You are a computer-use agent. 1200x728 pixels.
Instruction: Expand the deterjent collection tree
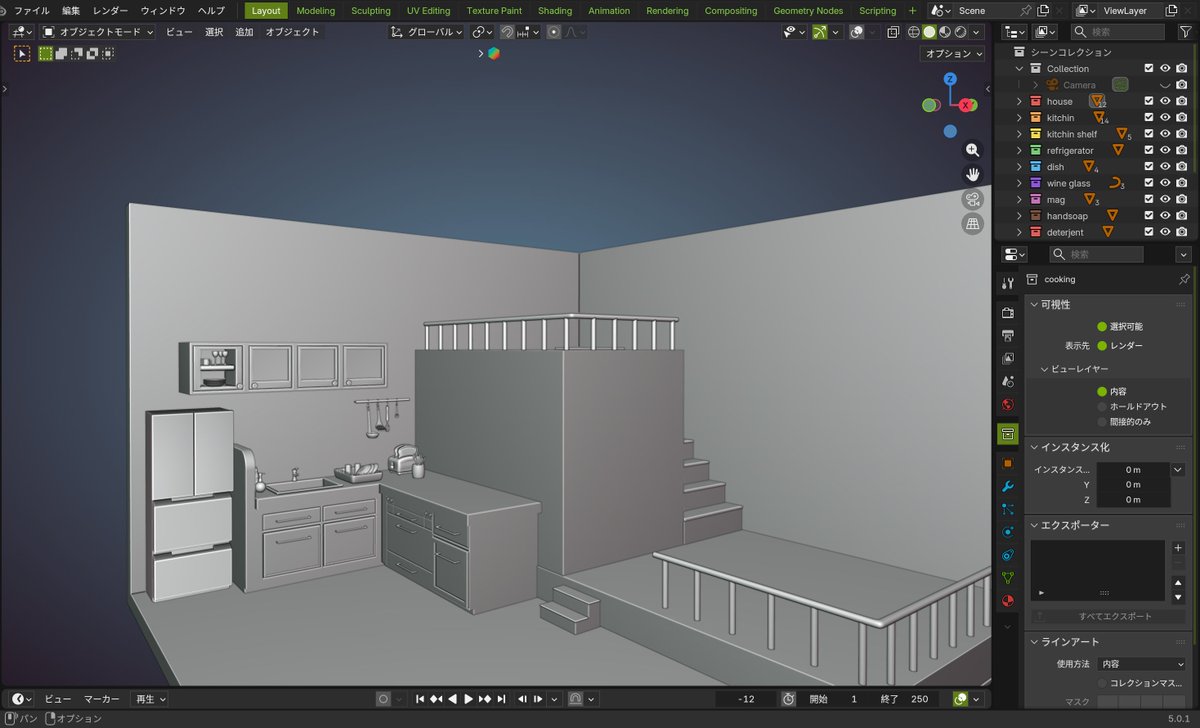pos(1020,232)
